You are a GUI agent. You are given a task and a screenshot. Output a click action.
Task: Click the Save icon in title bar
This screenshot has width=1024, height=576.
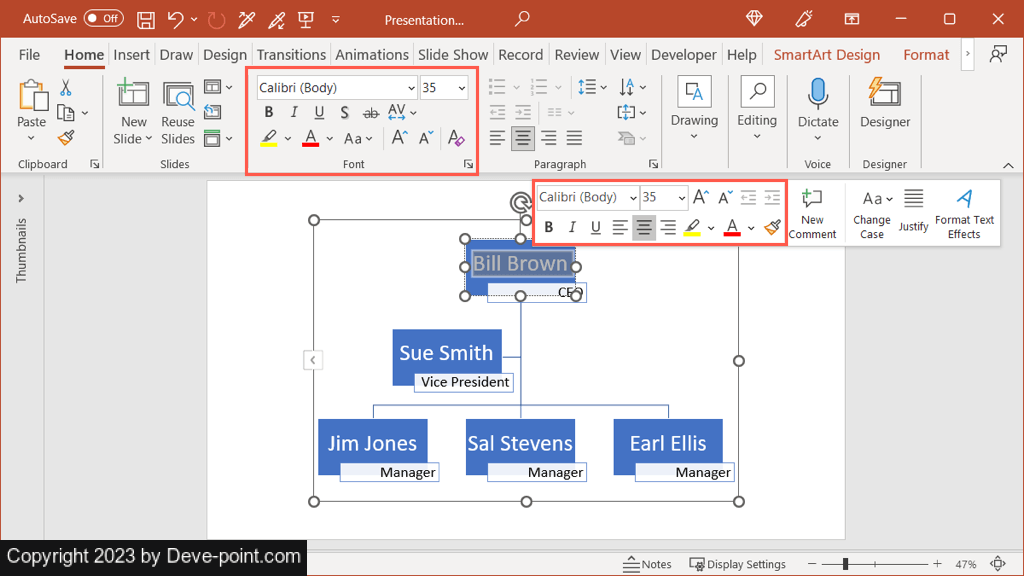coord(146,20)
